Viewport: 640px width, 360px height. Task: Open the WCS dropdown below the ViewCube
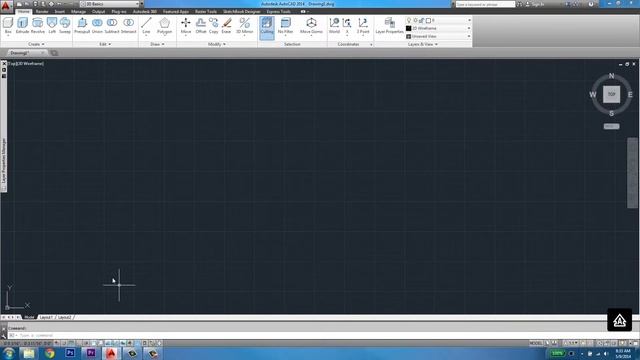point(611,127)
